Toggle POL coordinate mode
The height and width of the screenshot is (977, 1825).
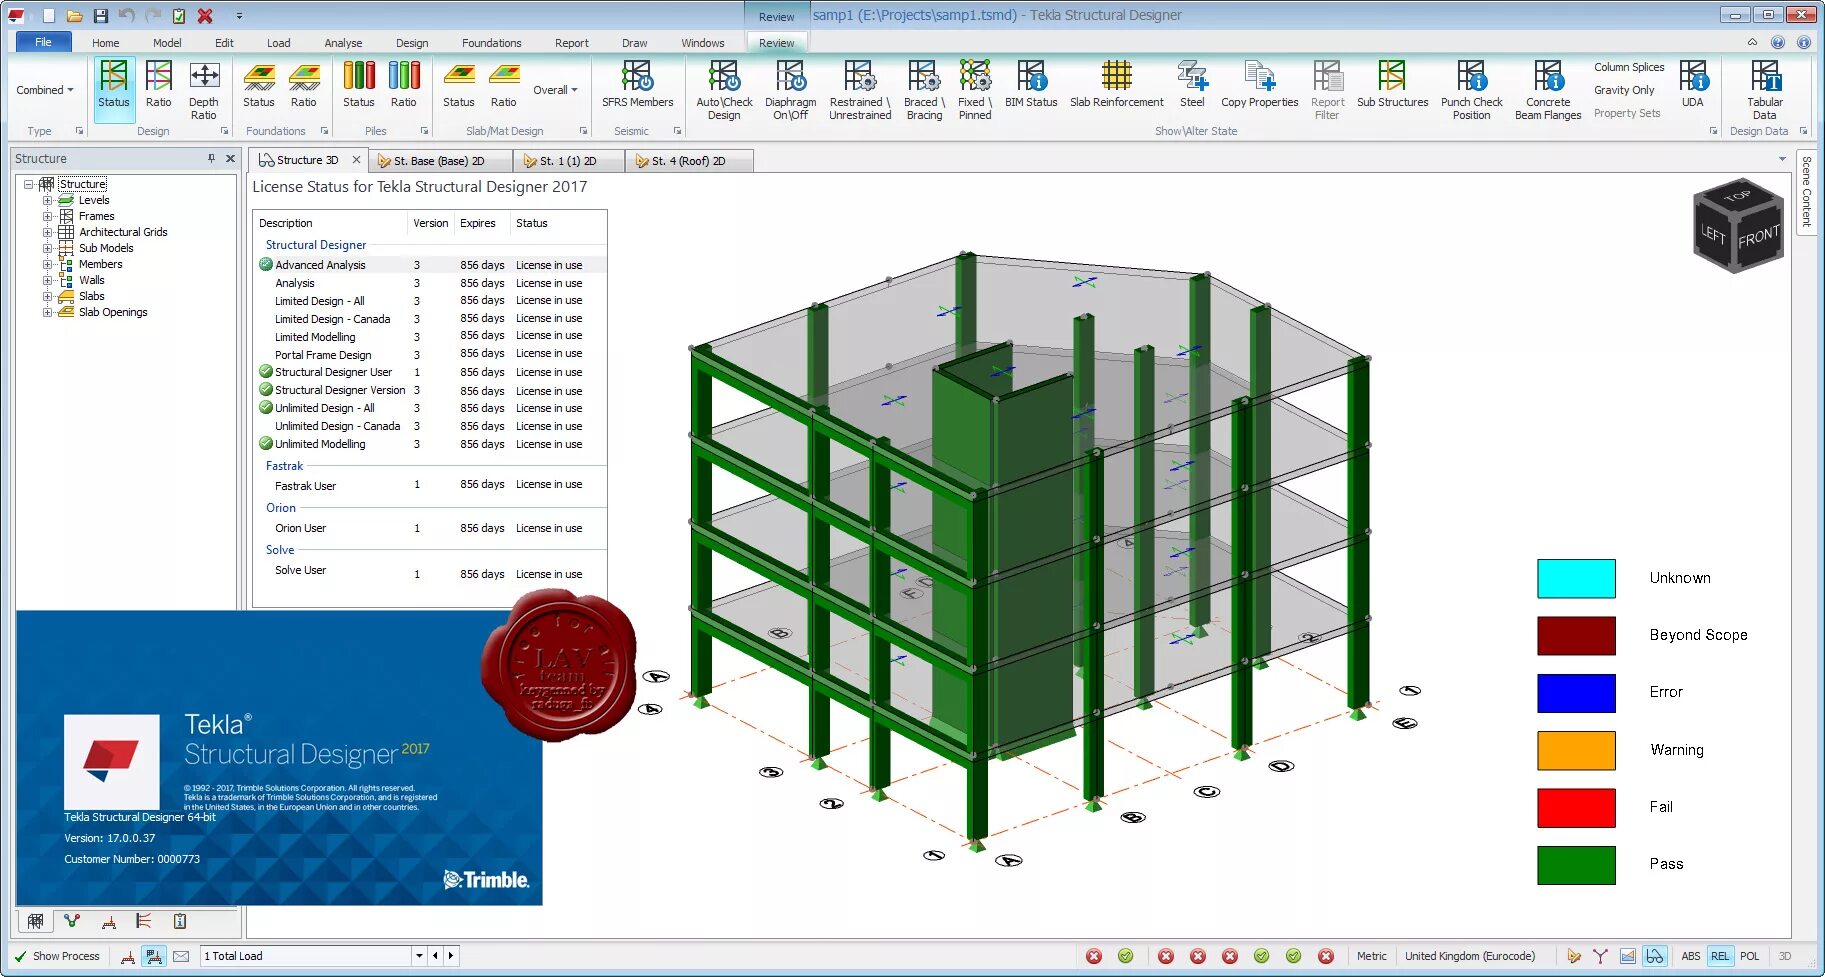[x=1750, y=956]
